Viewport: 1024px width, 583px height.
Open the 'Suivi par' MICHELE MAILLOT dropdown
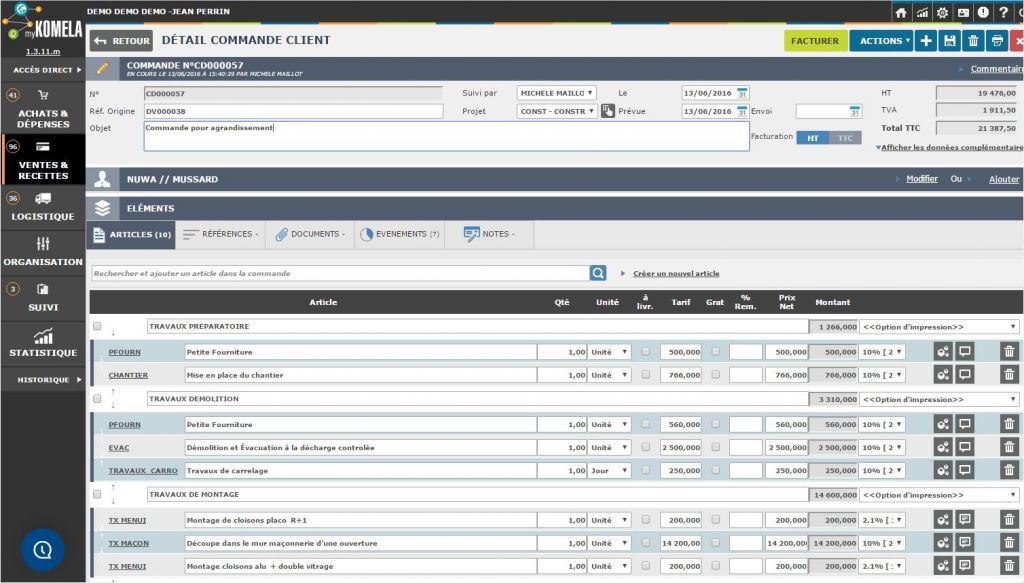556,93
